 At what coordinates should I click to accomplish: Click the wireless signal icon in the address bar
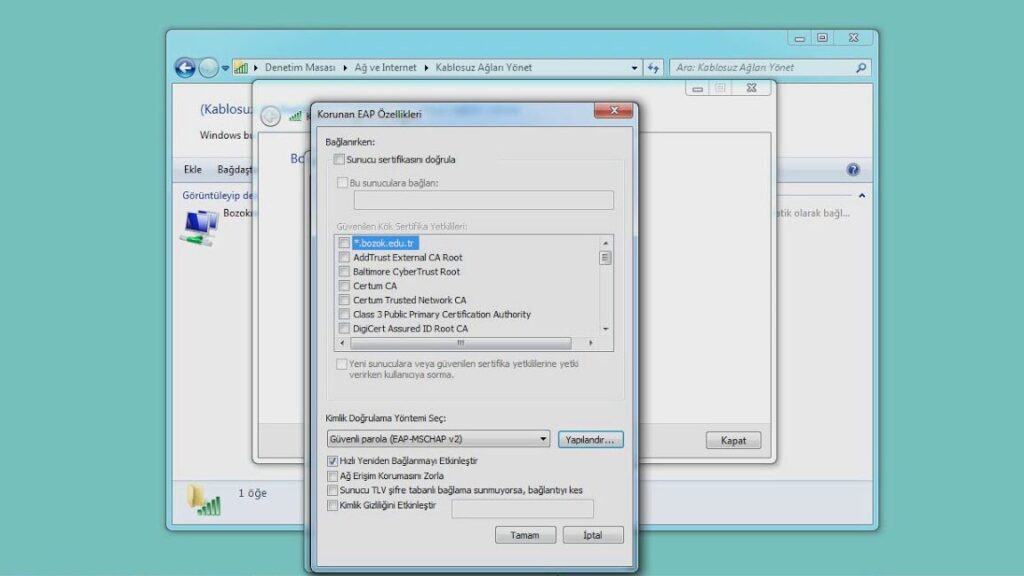click(x=240, y=67)
